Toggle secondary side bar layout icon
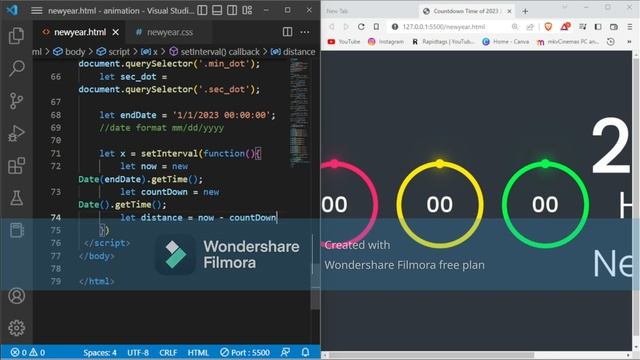This screenshot has height=360, width=640. pyautogui.click(x=232, y=10)
